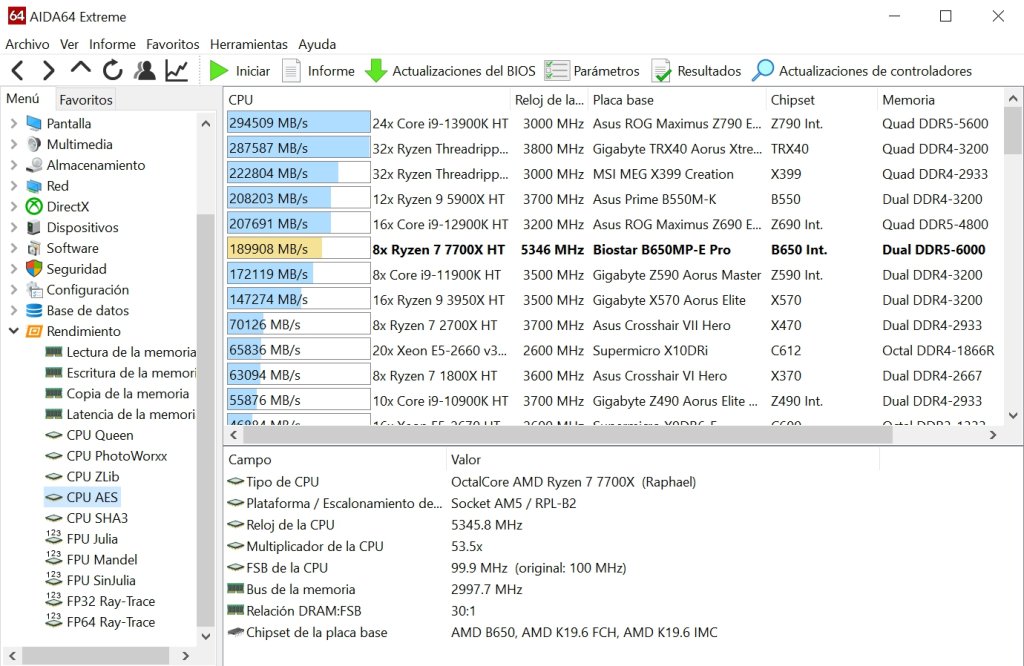
Task: Click the Informe toolbar button
Action: [x=319, y=71]
